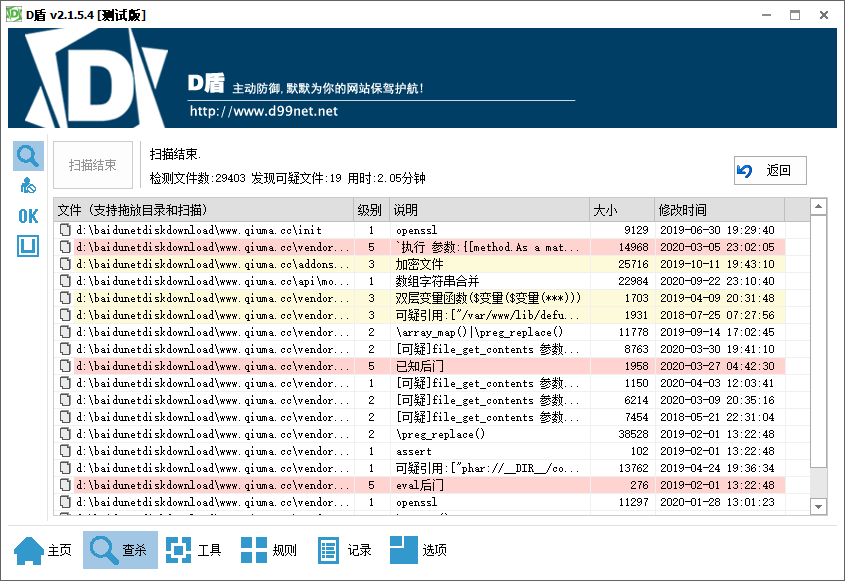Select the www.qiuma.cc\init file path
The width and height of the screenshot is (845, 581).
tap(199, 230)
